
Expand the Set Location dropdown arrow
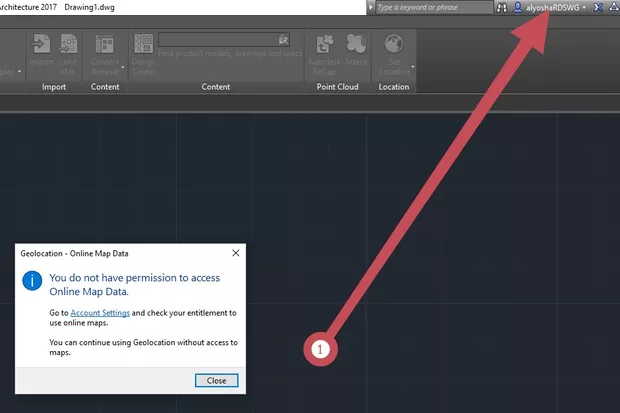(x=413, y=67)
